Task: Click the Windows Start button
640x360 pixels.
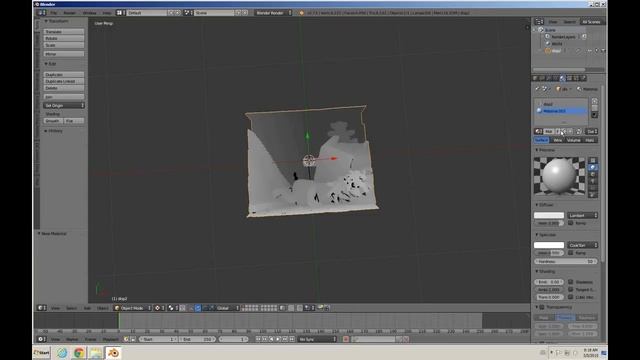Action: 42,353
